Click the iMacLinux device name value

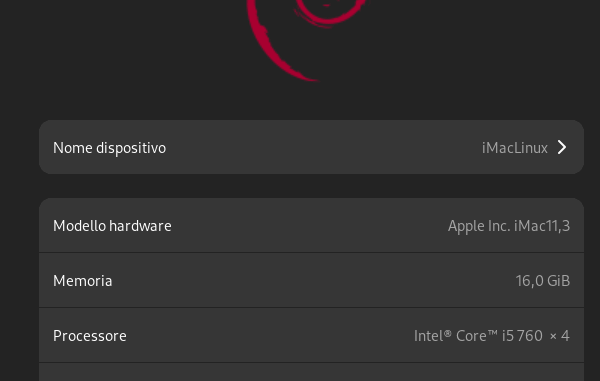tap(515, 148)
